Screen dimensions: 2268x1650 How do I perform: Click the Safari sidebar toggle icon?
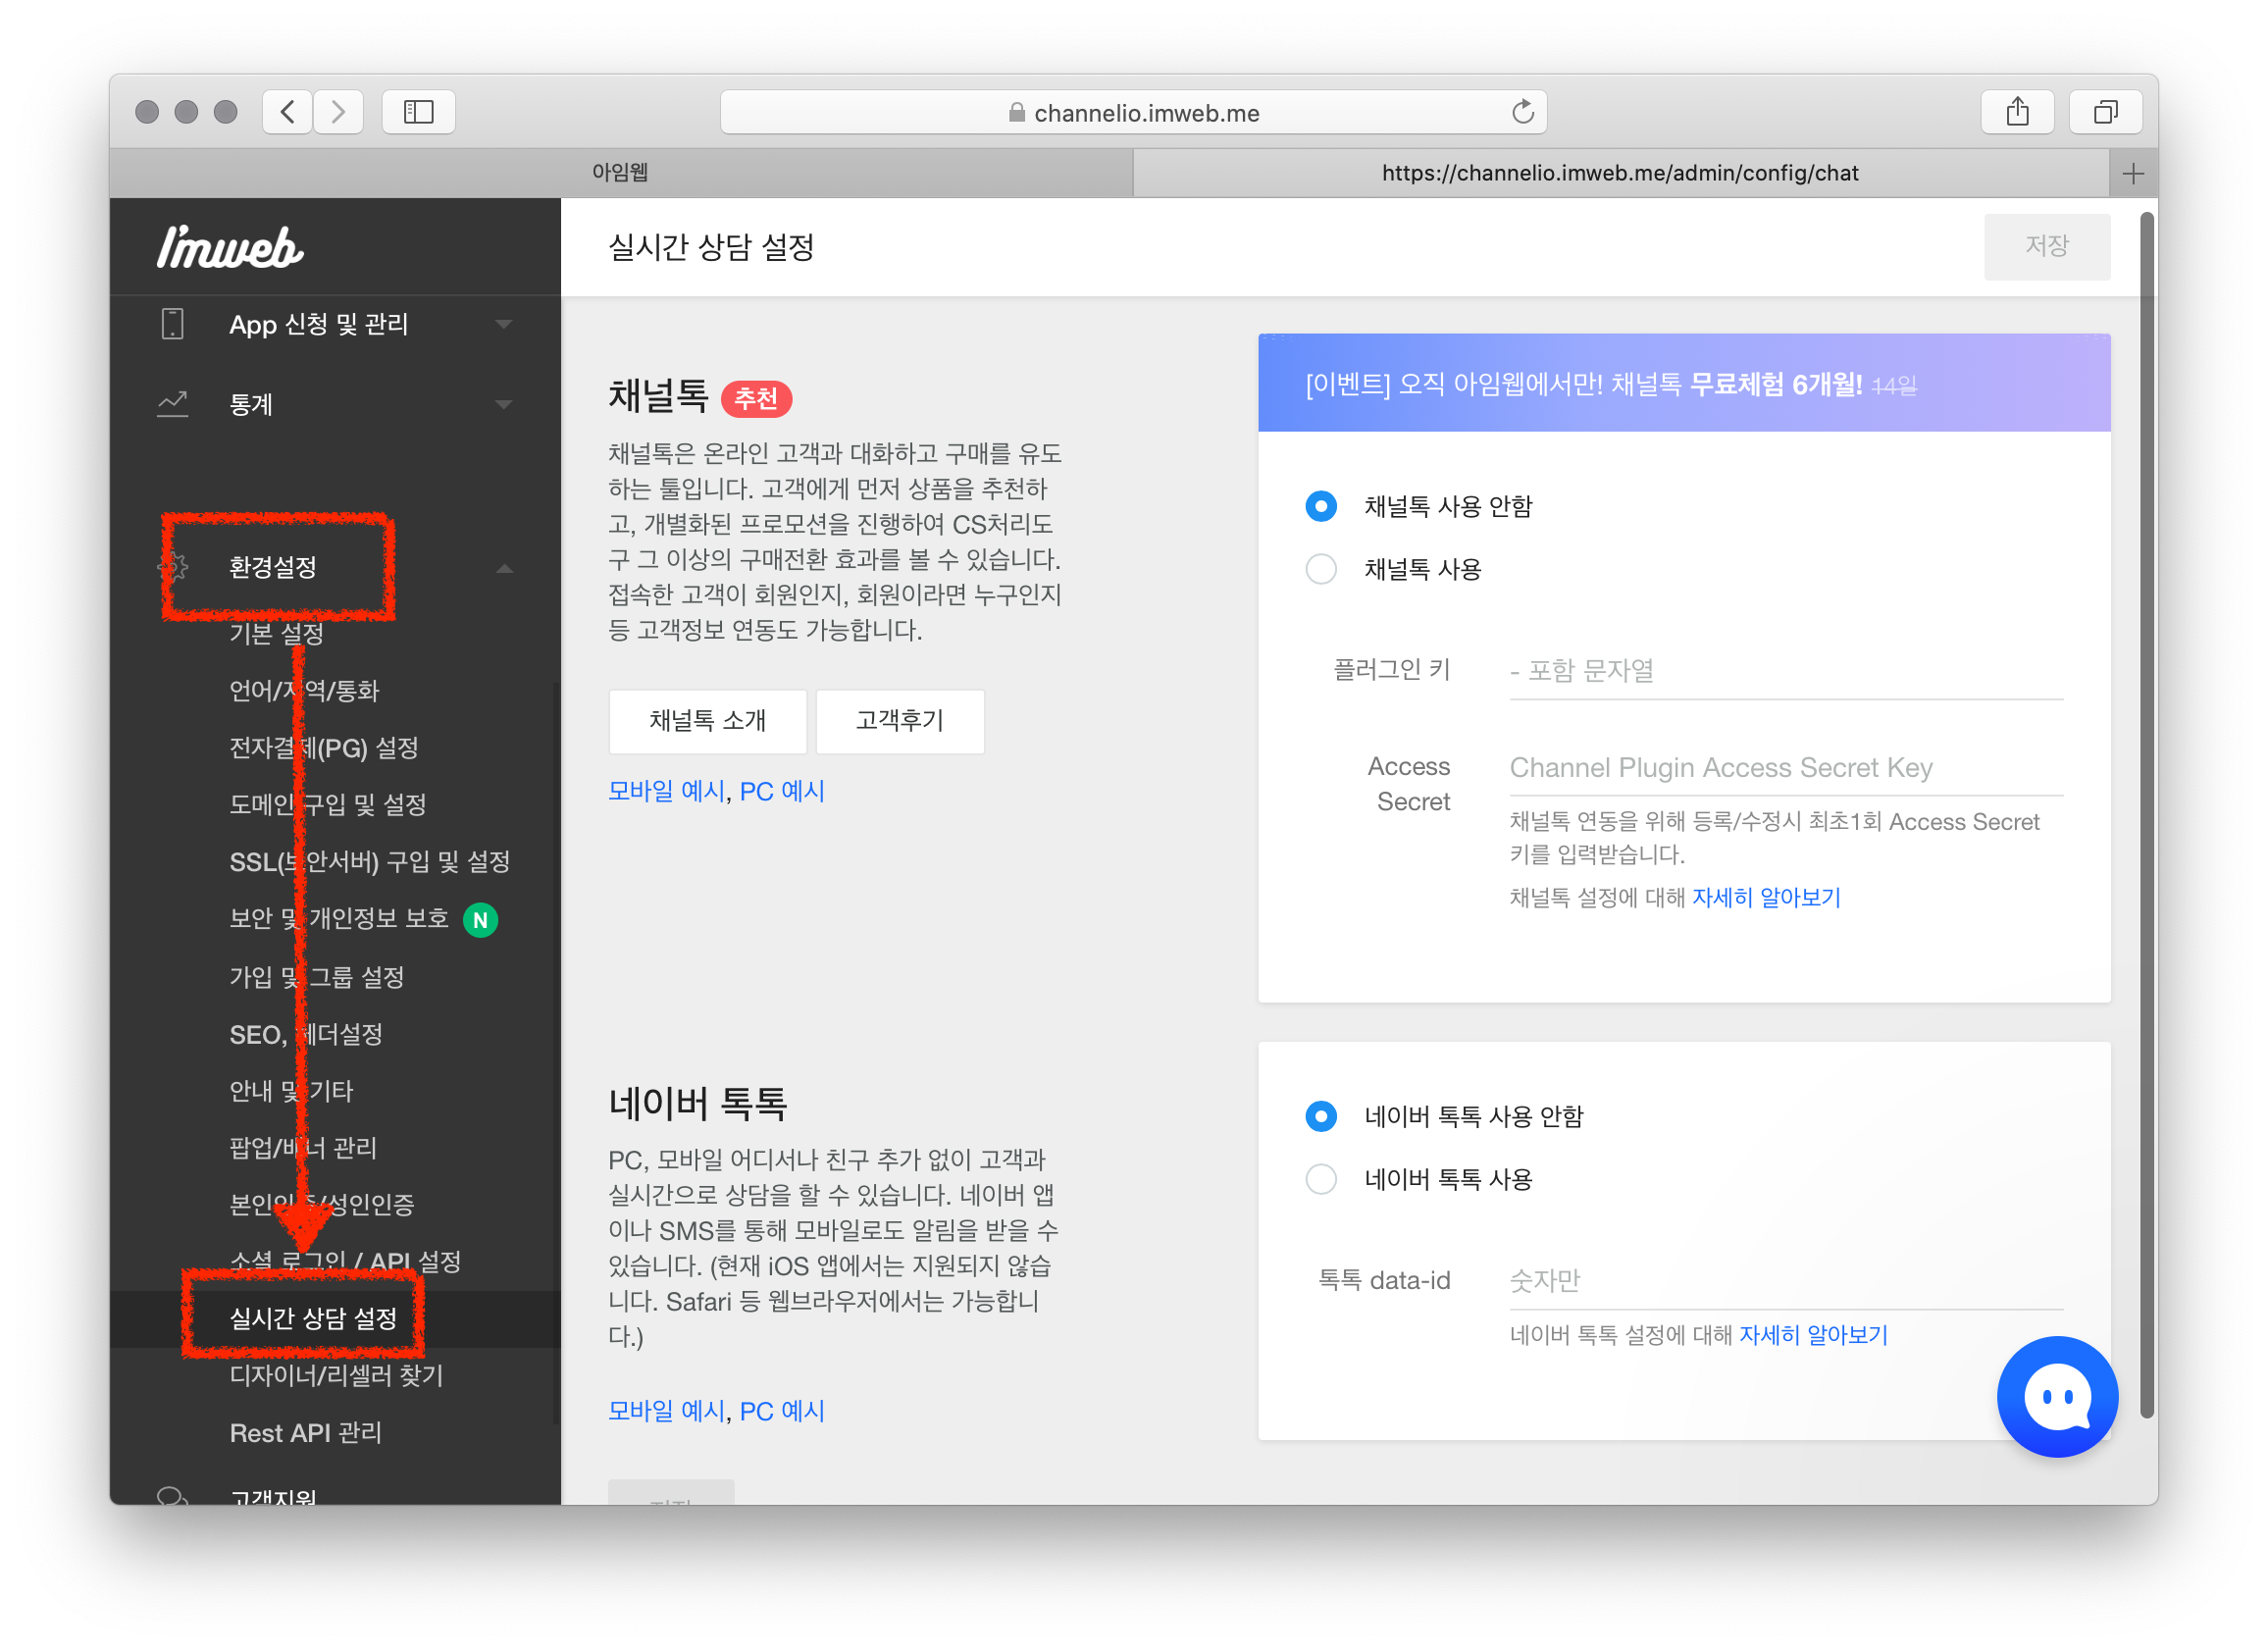point(418,112)
